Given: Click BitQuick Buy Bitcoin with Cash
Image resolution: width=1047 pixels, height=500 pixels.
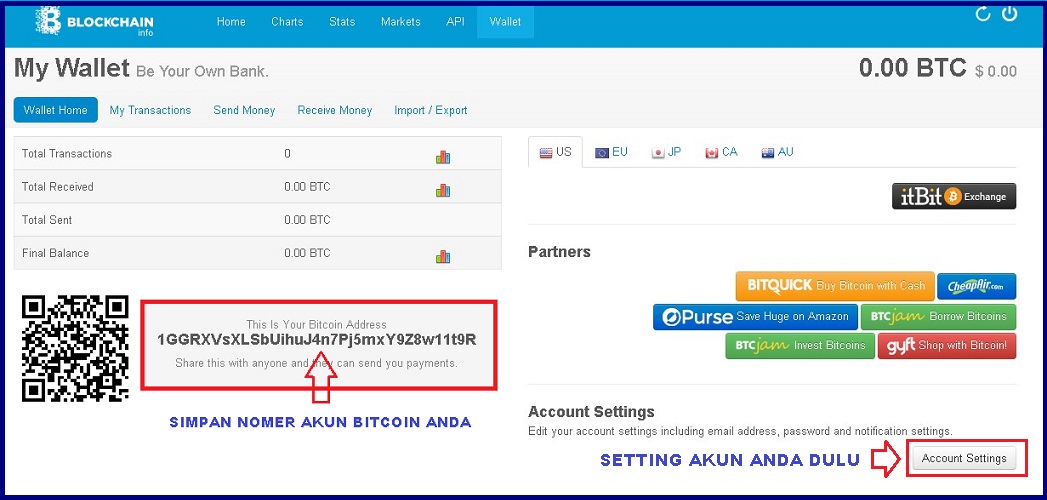Looking at the screenshot, I should click(834, 286).
